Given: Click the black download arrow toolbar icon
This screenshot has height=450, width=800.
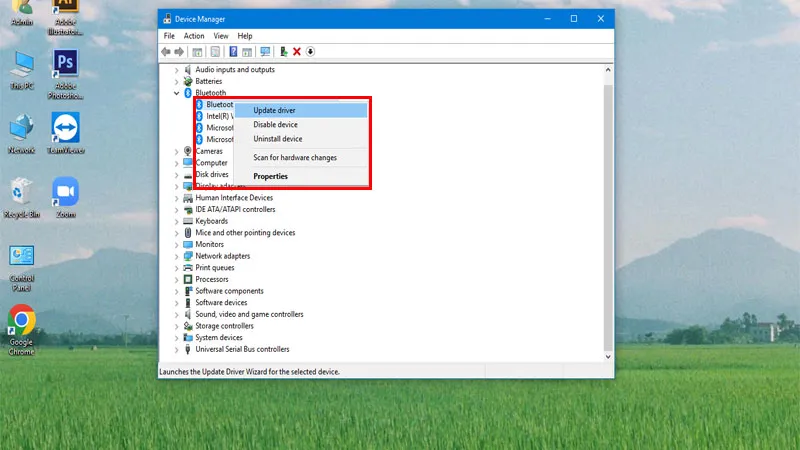Looking at the screenshot, I should [x=310, y=52].
